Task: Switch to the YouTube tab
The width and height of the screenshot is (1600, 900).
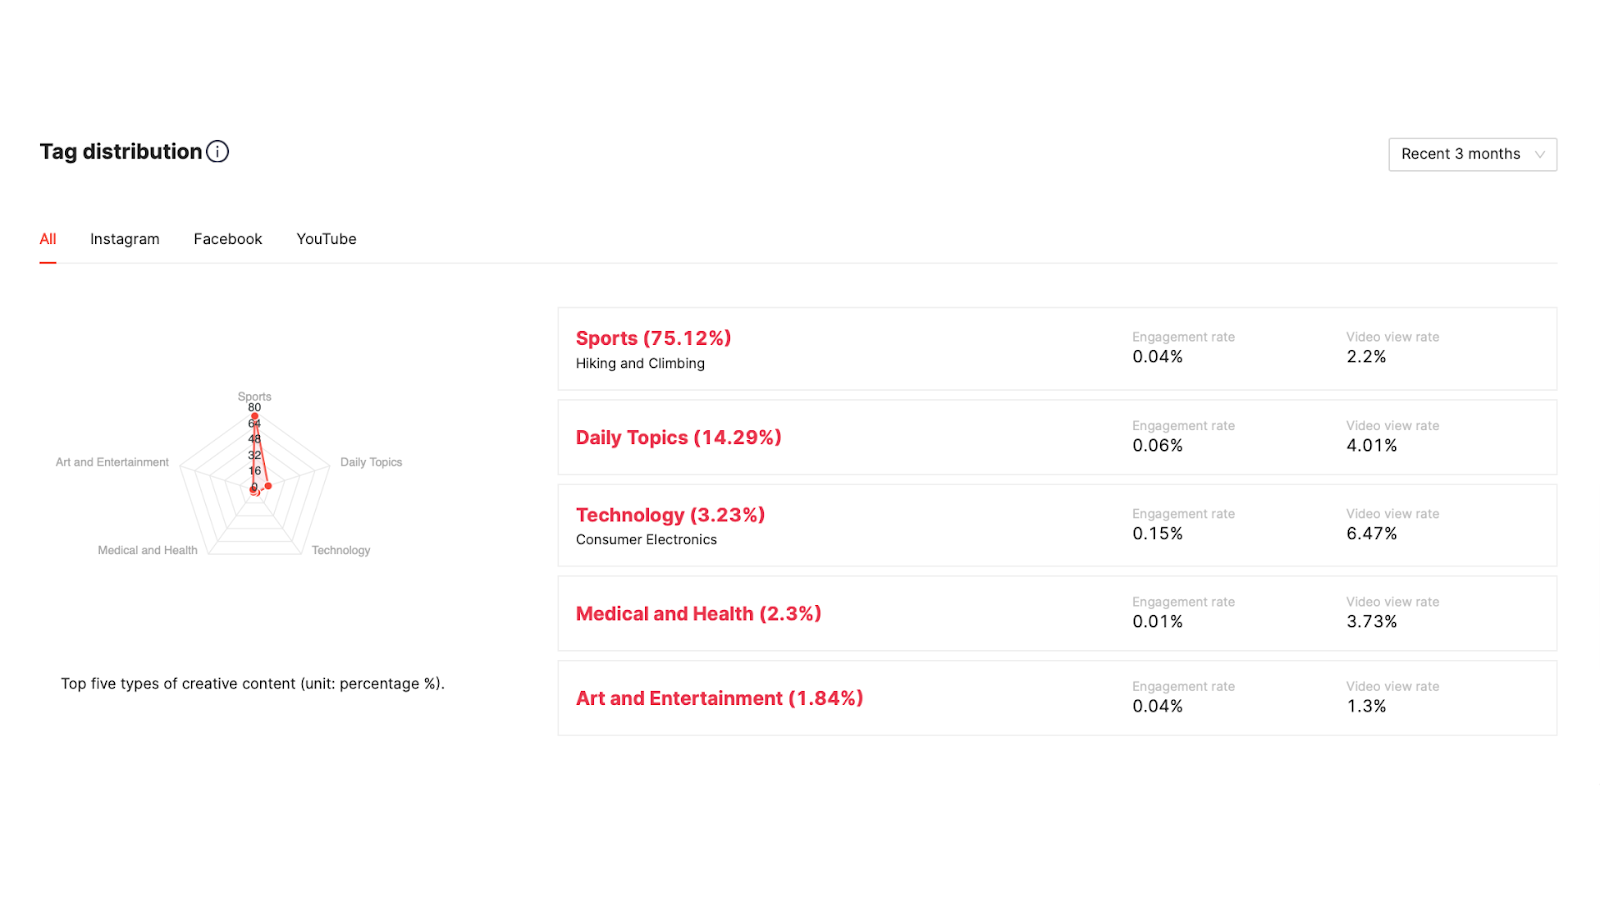Action: click(x=326, y=239)
